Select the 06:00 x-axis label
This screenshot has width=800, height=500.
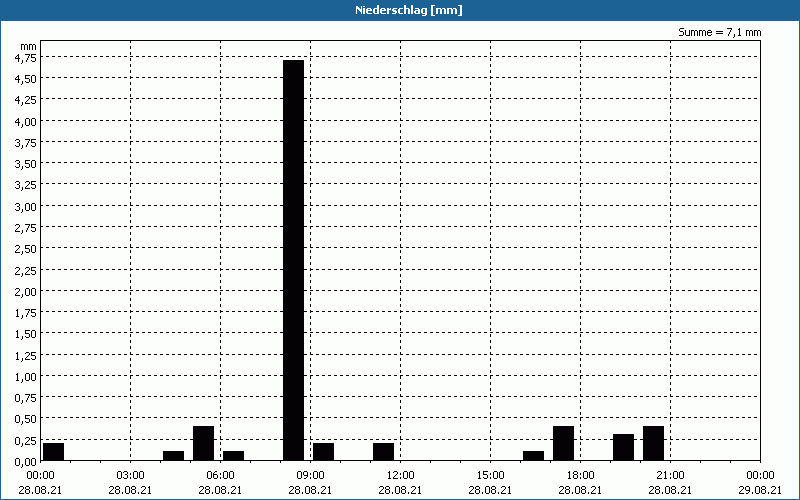pyautogui.click(x=220, y=476)
